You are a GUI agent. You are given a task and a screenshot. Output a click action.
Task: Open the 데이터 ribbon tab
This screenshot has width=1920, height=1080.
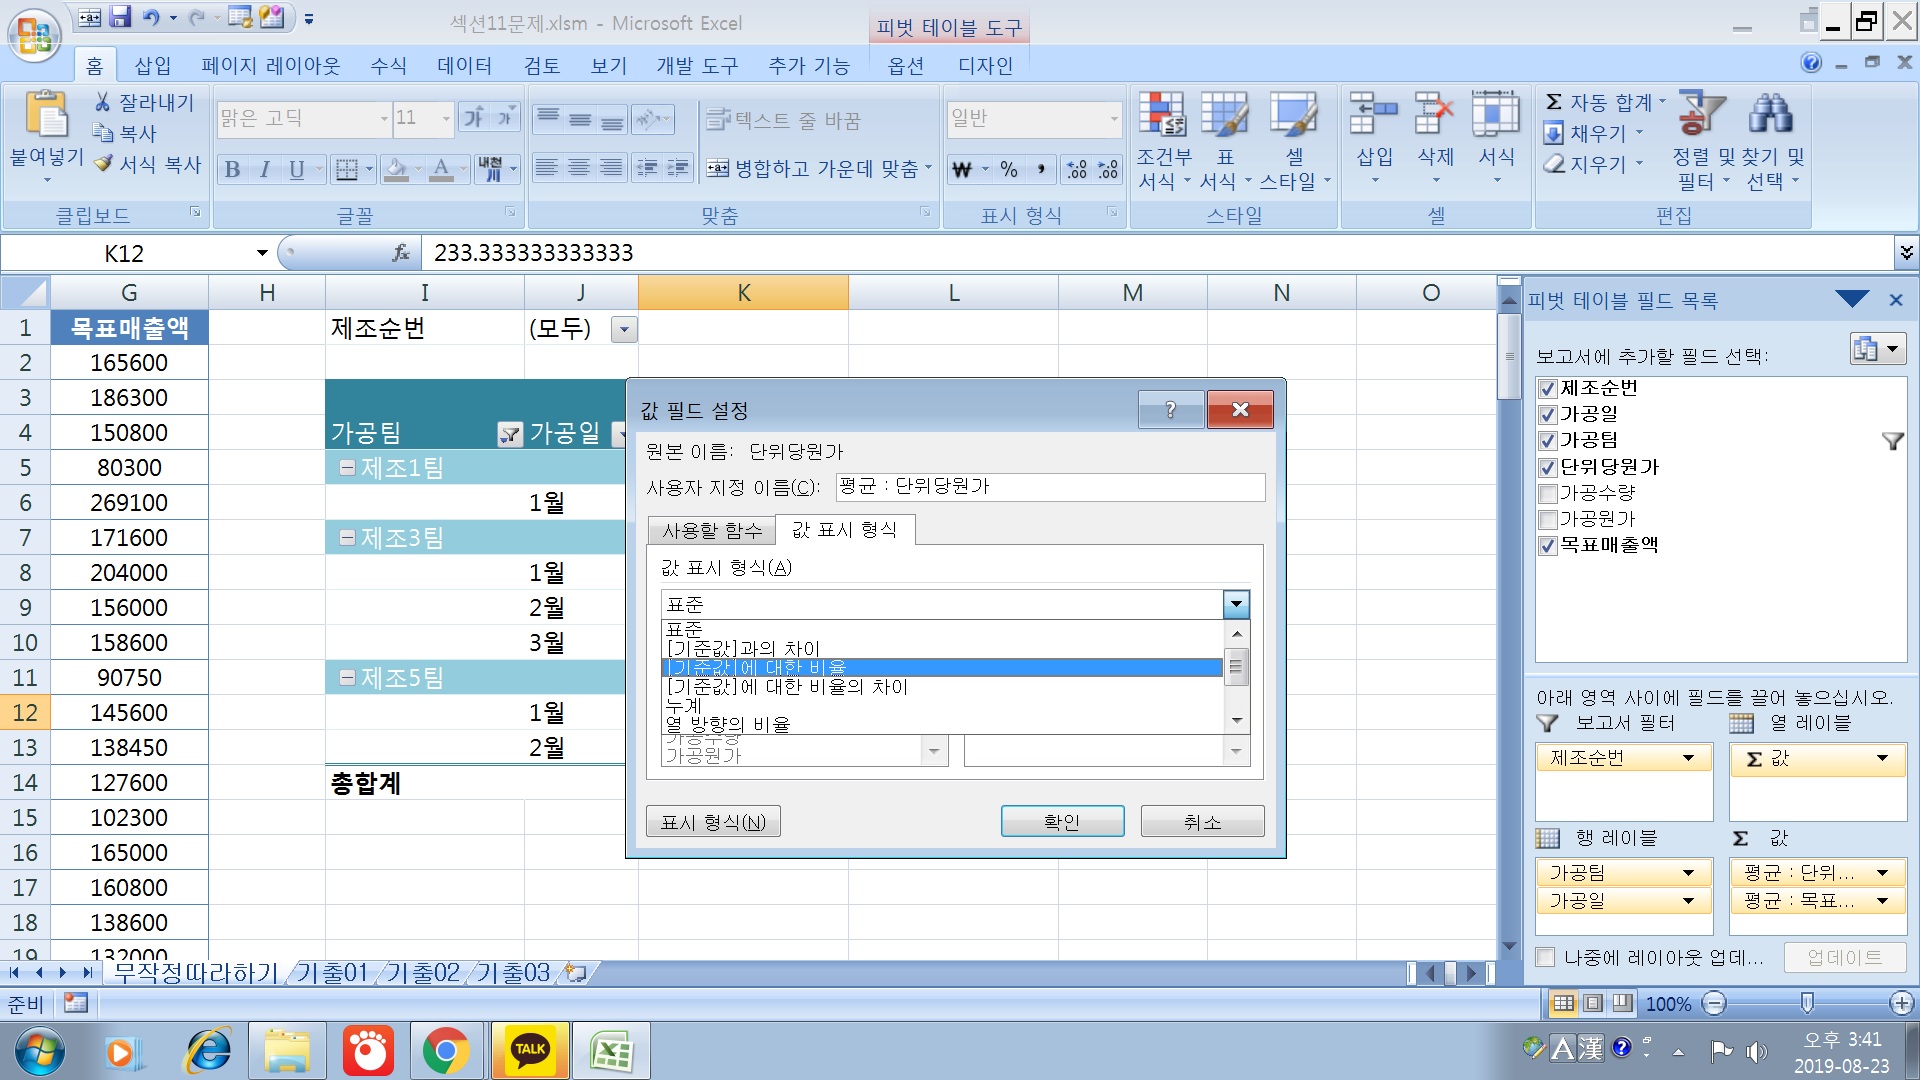click(464, 66)
